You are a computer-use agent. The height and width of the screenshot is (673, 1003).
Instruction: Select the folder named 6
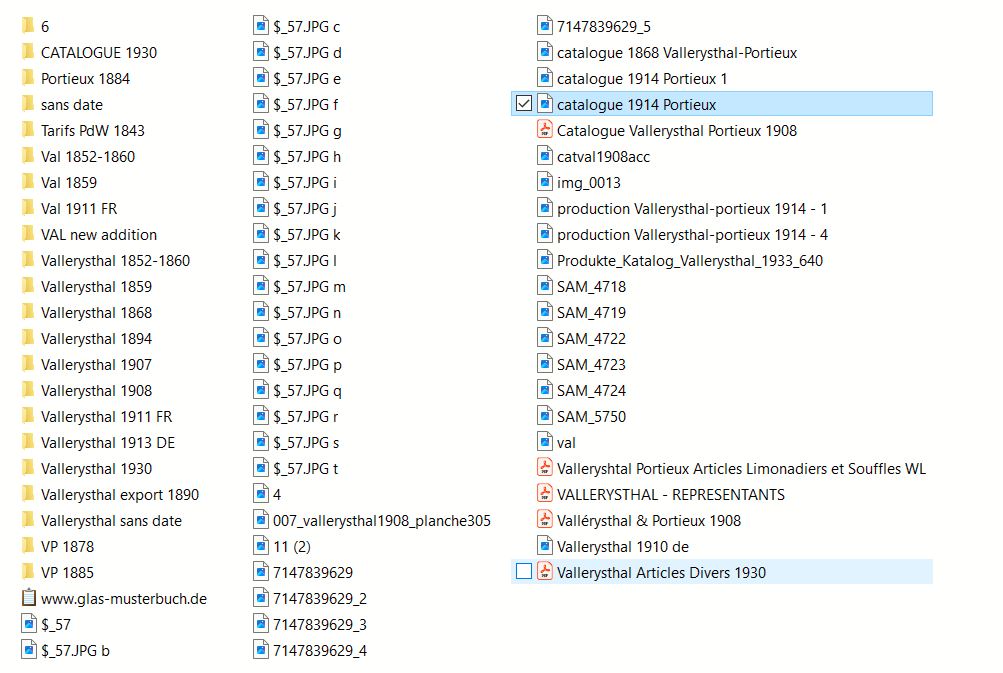(x=35, y=26)
